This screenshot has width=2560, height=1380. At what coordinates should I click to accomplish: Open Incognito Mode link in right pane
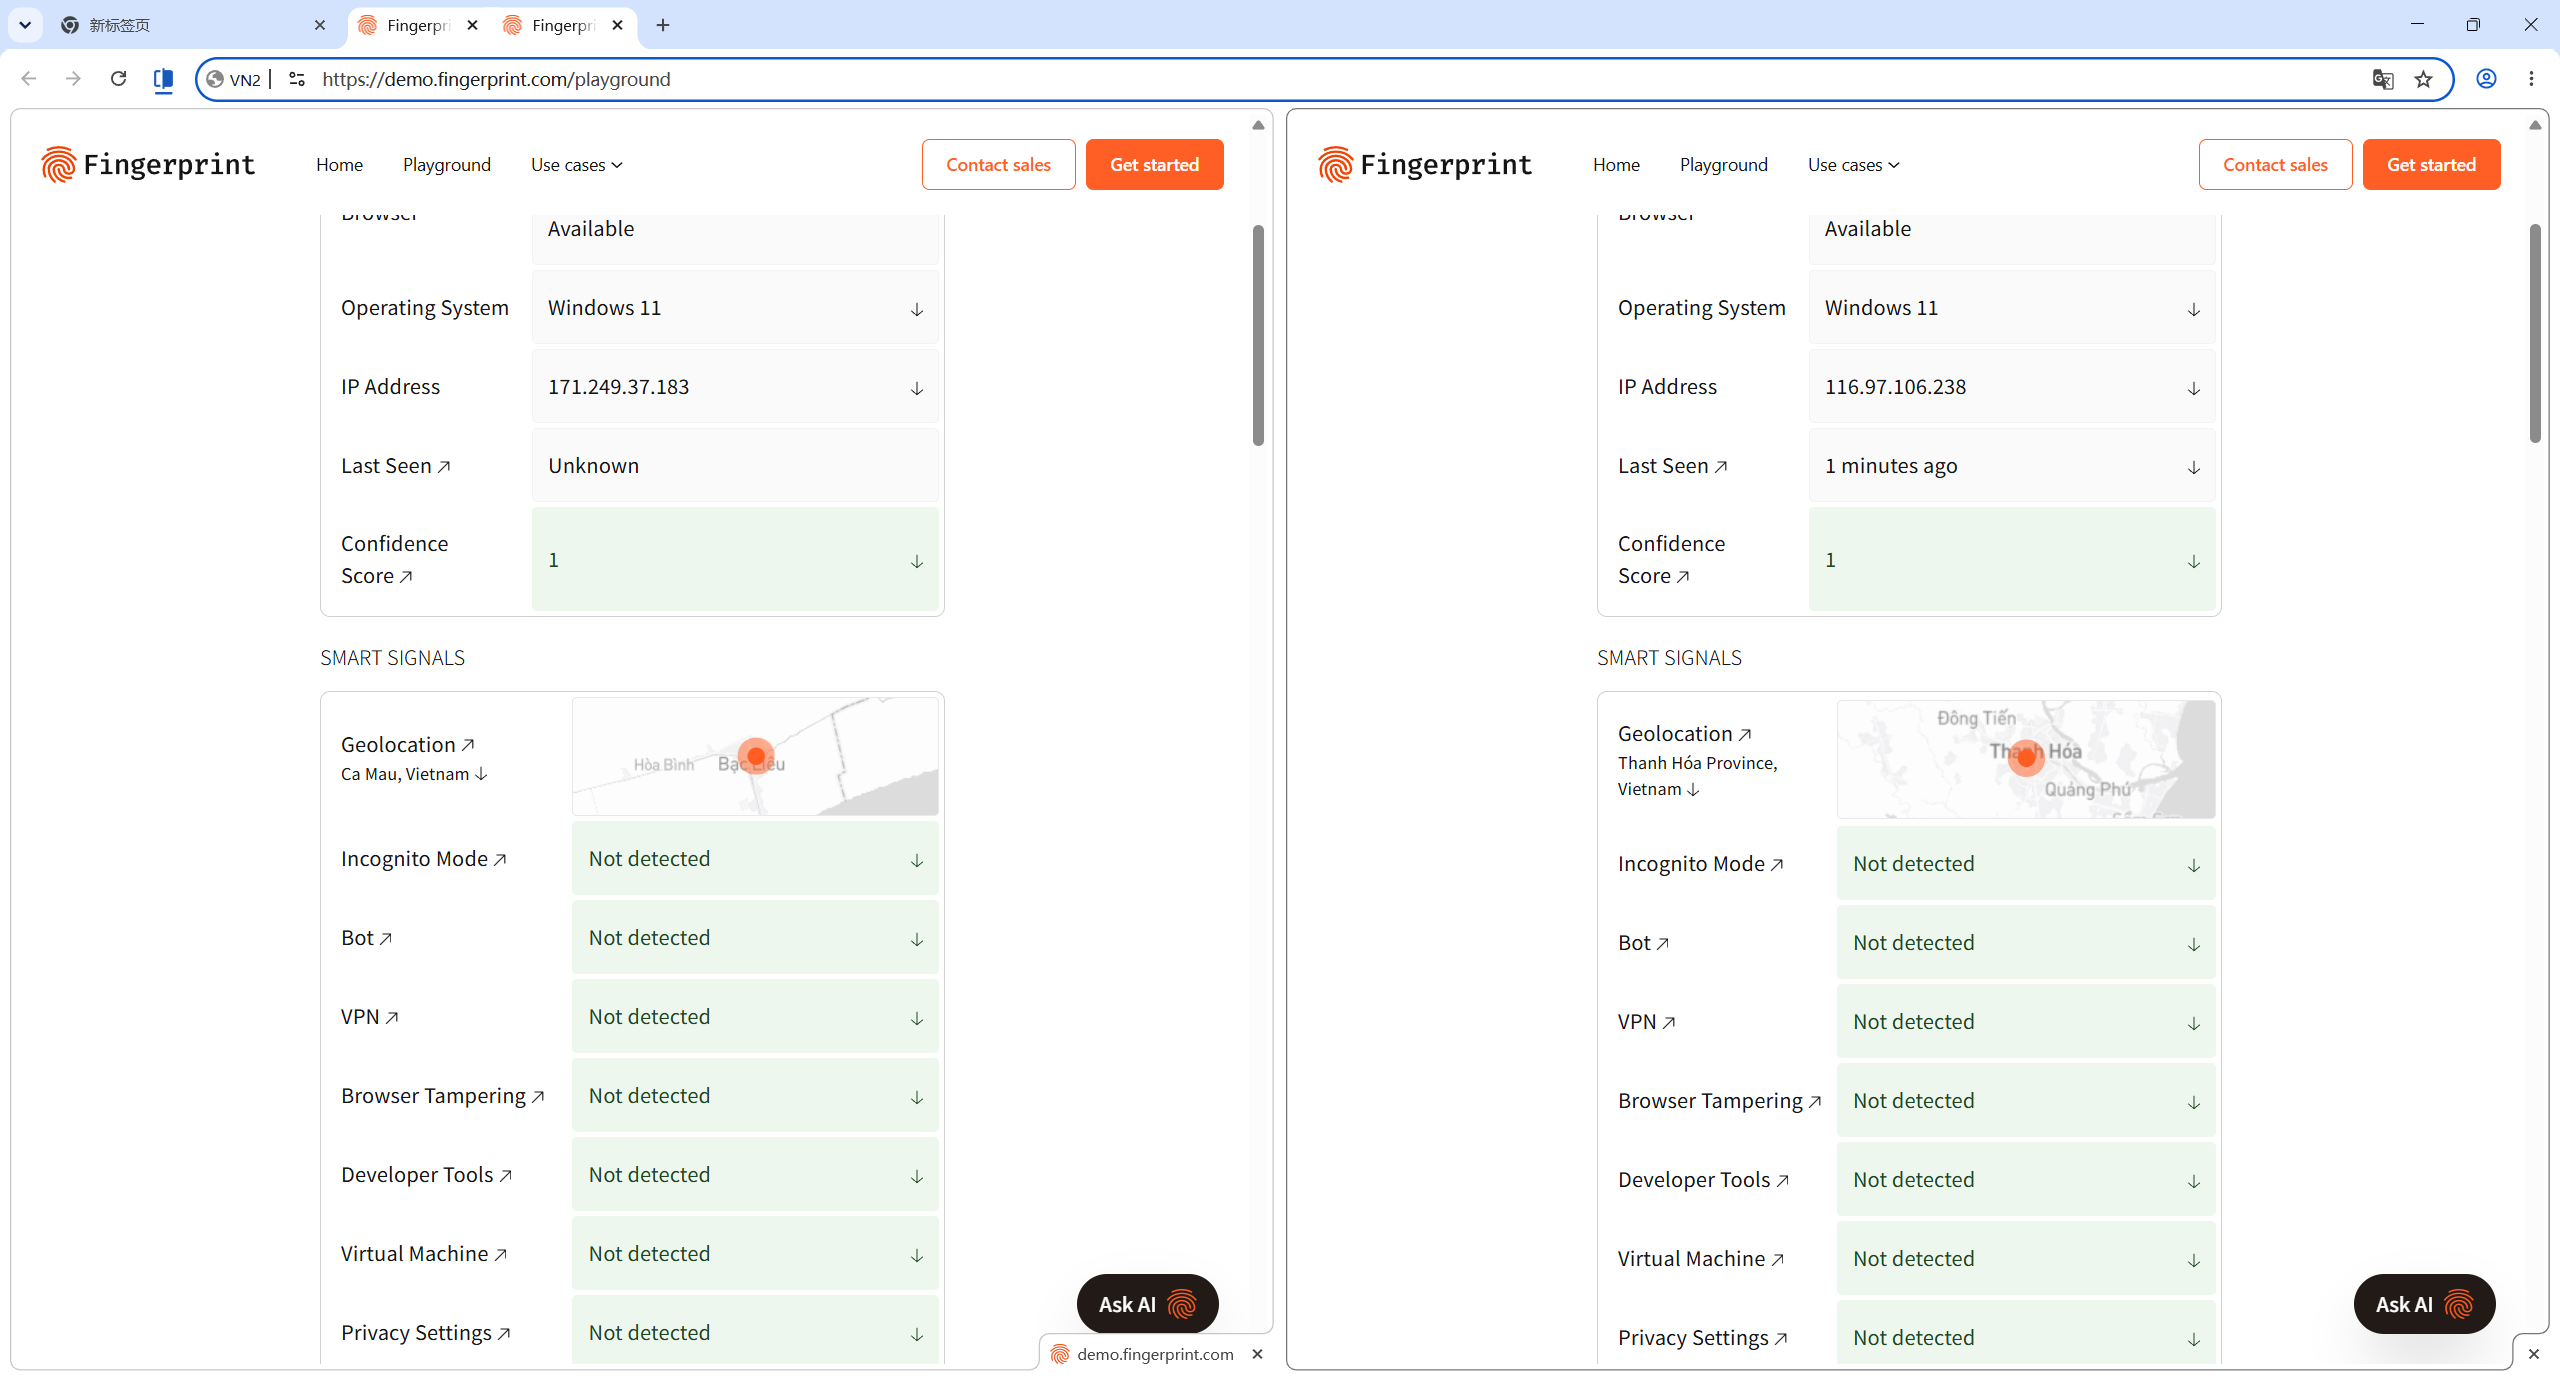click(x=1701, y=864)
